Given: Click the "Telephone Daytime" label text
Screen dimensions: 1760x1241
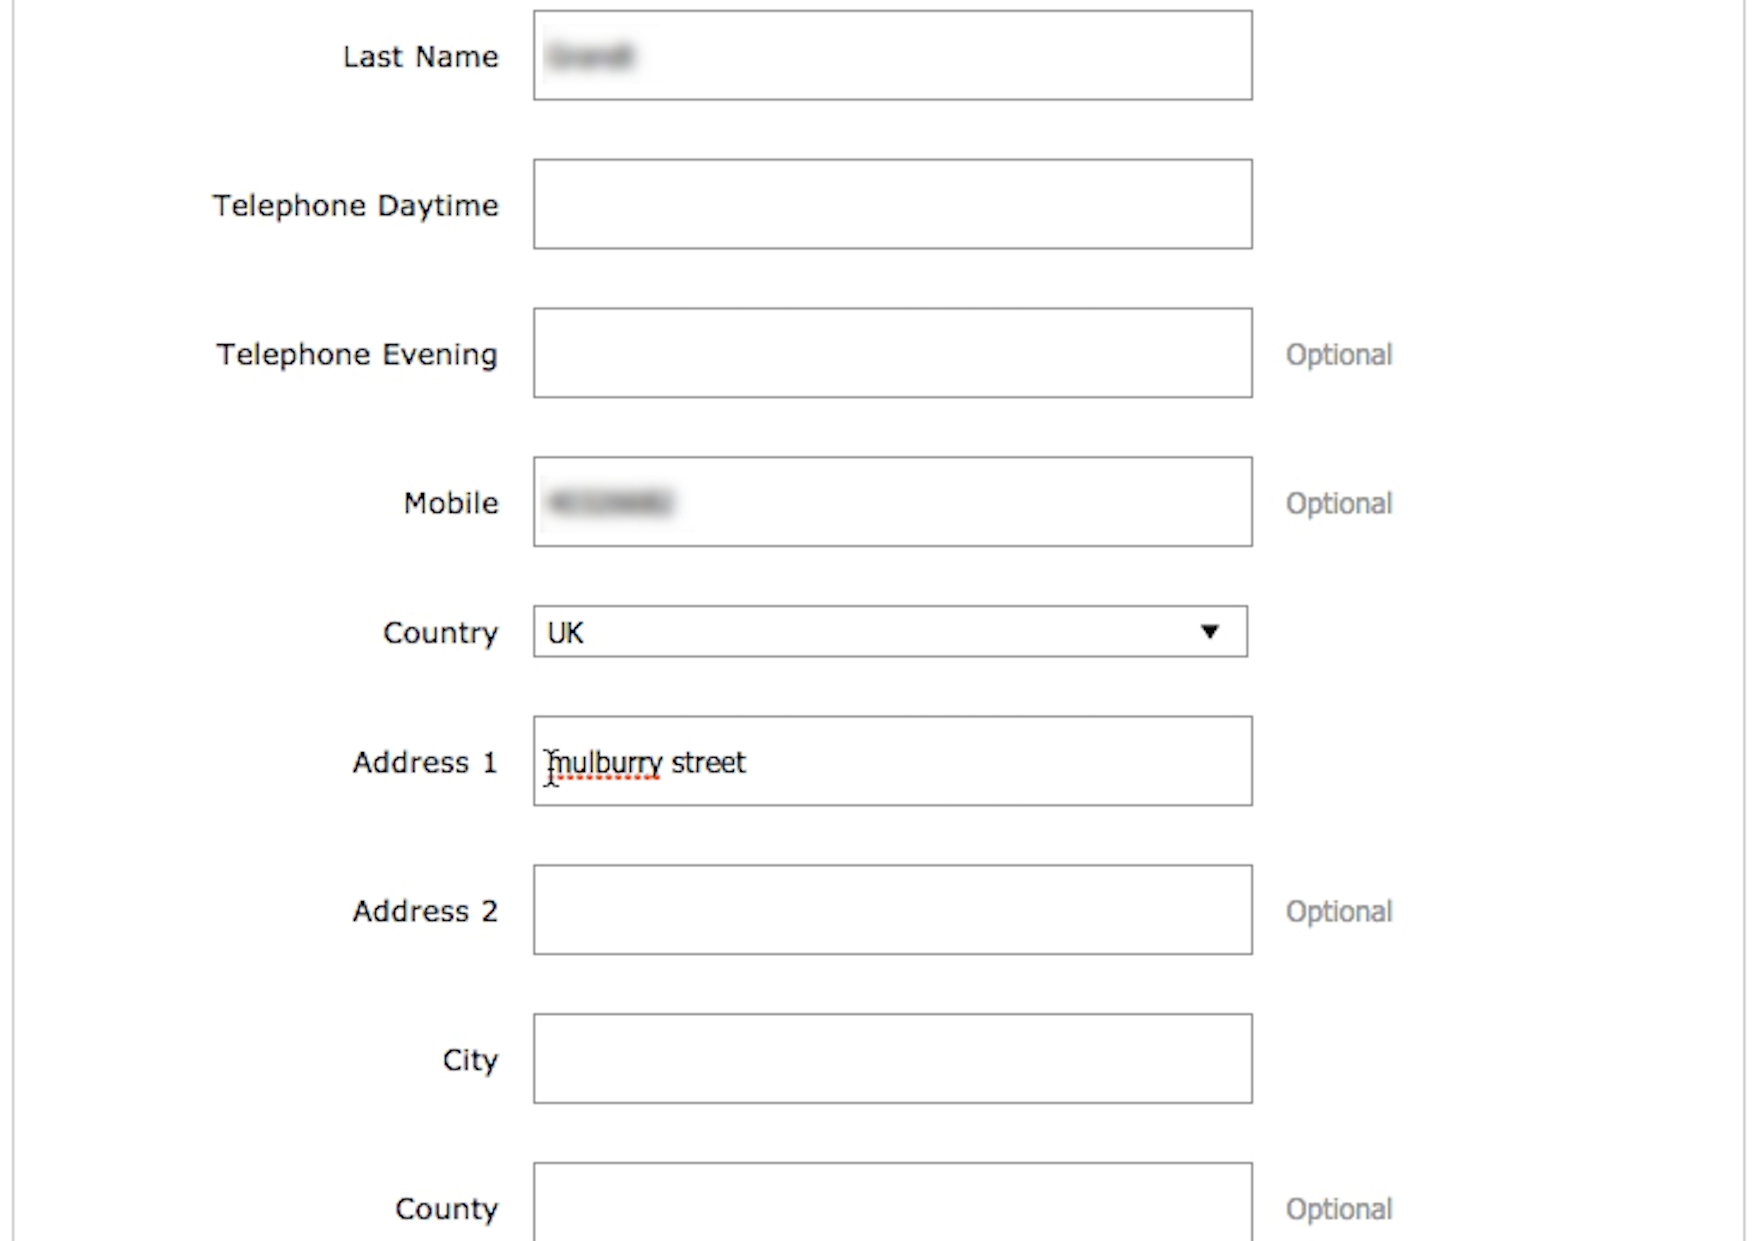Looking at the screenshot, I should 355,206.
